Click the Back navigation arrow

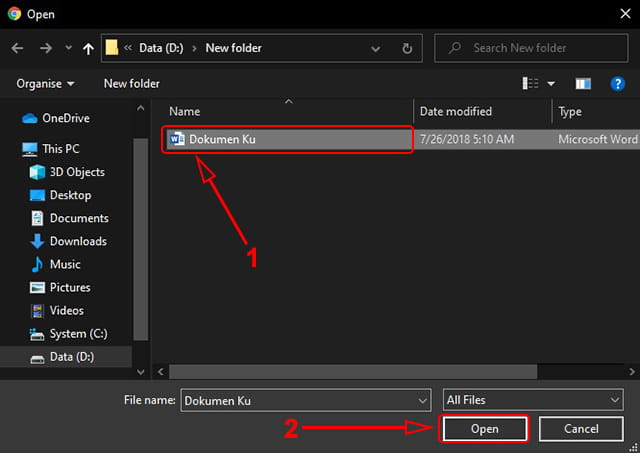coord(18,47)
